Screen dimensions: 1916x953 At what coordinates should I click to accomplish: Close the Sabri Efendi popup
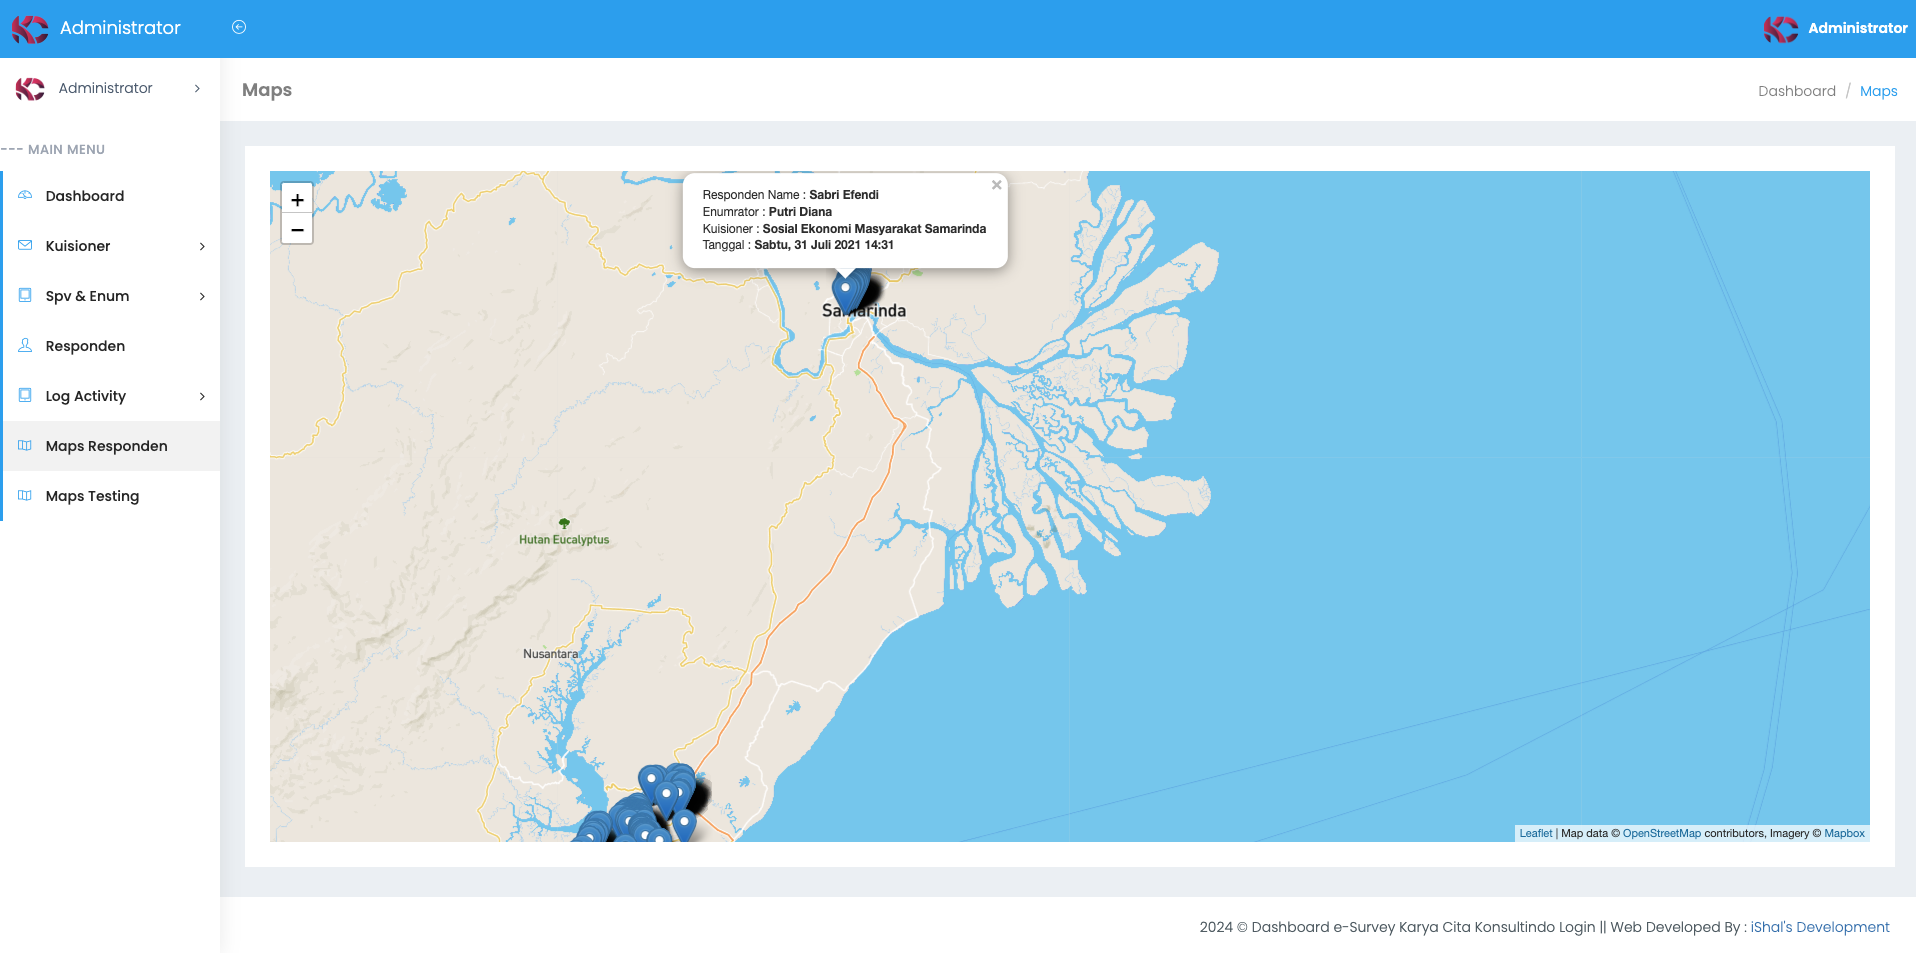coord(996,185)
